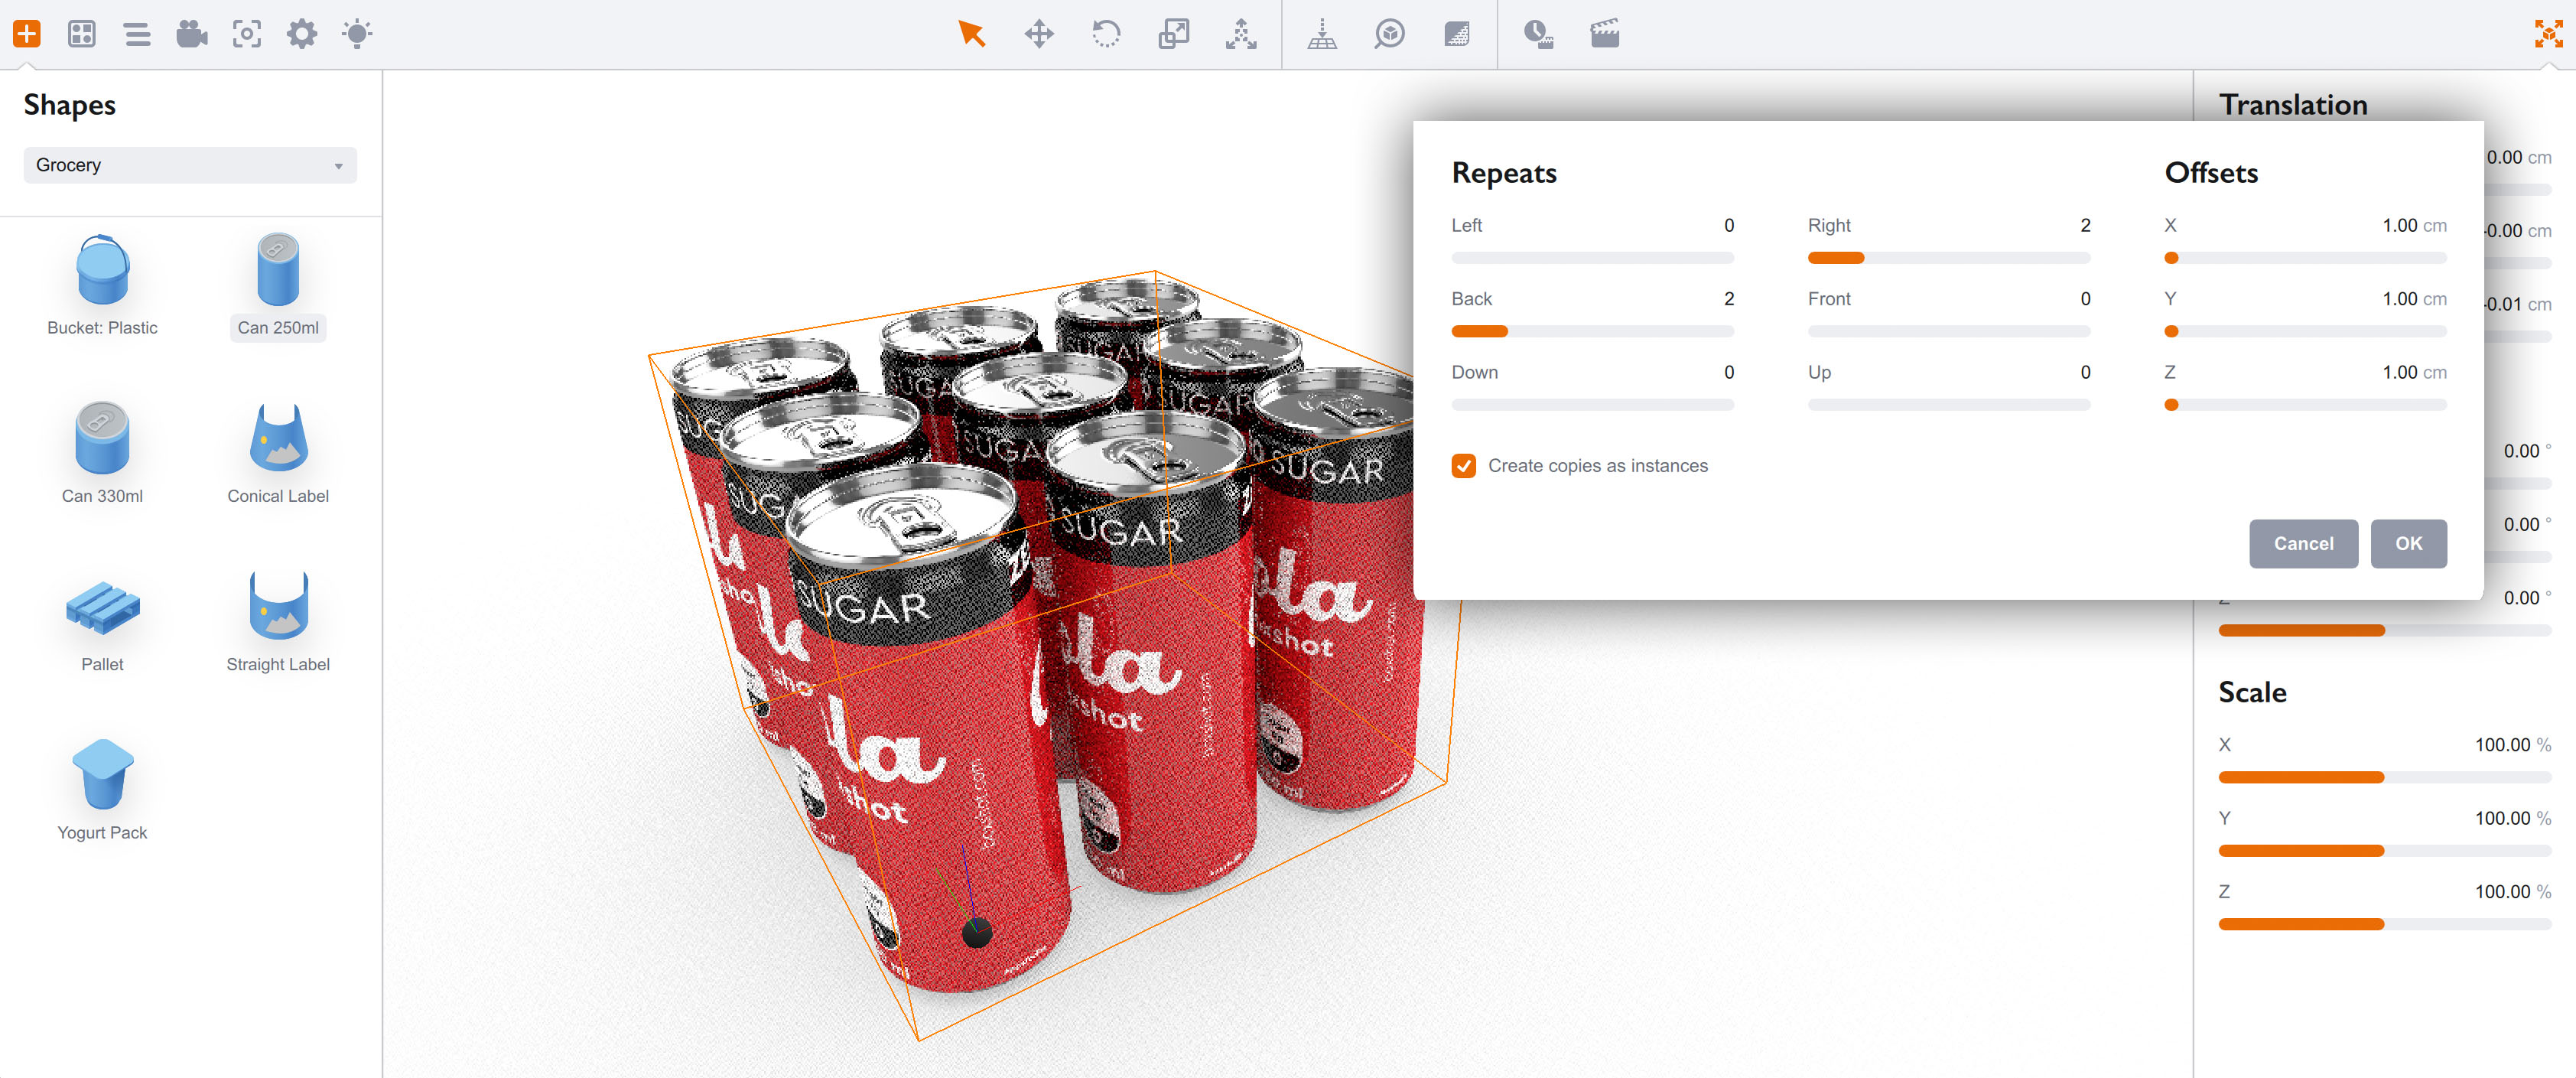Activate the Rotate tool
The width and height of the screenshot is (2576, 1078).
tap(1106, 34)
